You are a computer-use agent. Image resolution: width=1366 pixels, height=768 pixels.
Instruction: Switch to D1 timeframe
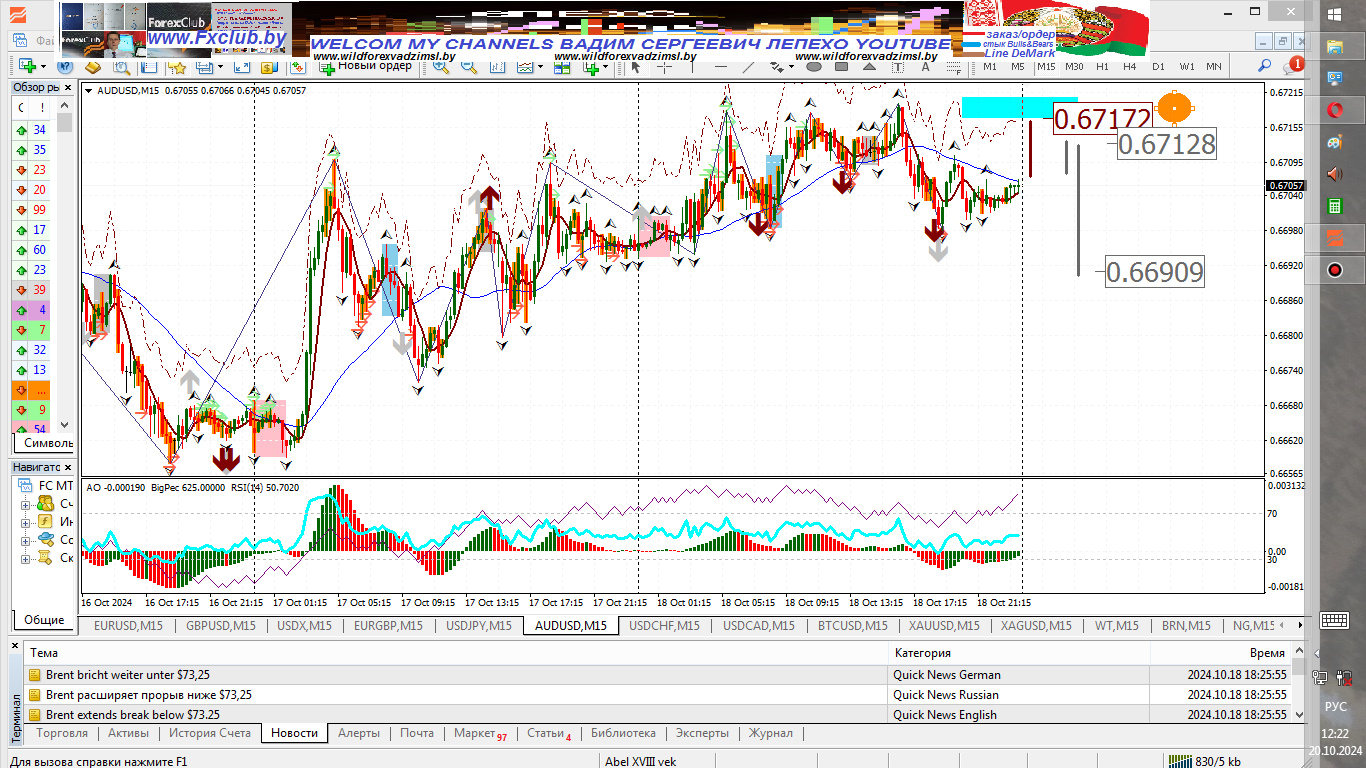[x=1158, y=67]
